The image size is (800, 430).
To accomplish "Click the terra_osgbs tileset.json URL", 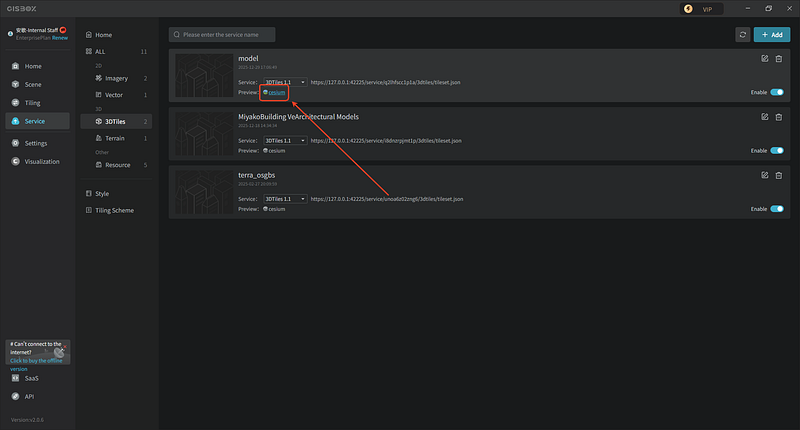I will coord(387,199).
